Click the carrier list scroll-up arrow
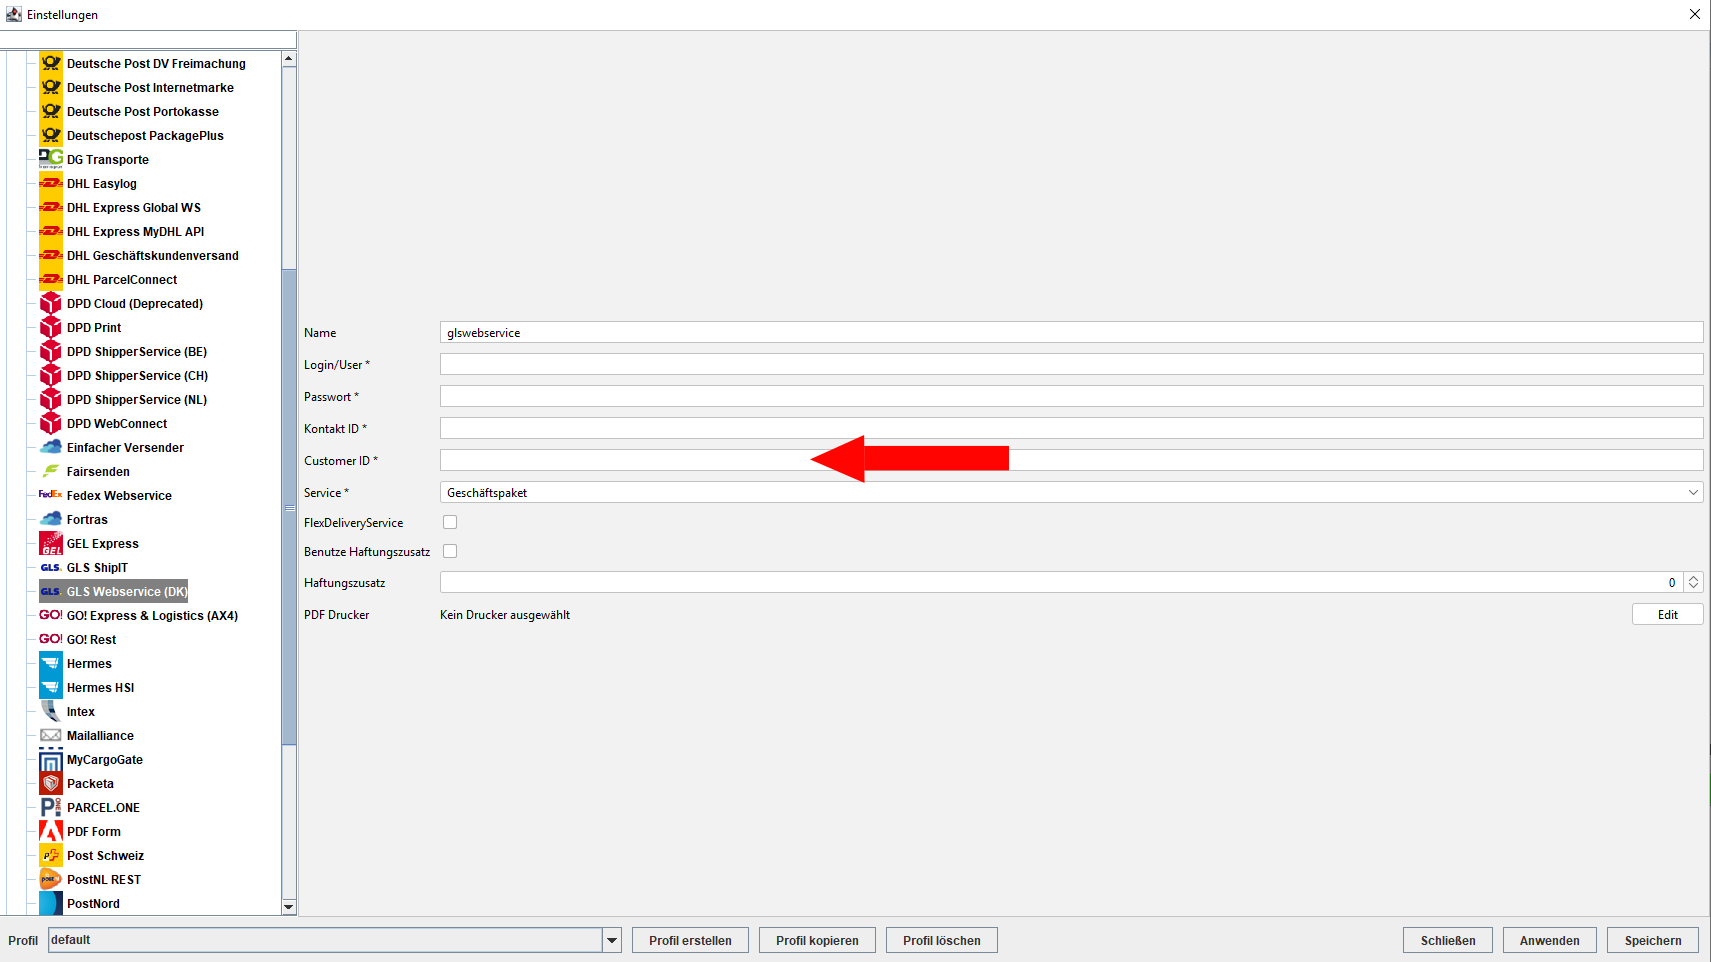This screenshot has height=962, width=1711. (289, 59)
